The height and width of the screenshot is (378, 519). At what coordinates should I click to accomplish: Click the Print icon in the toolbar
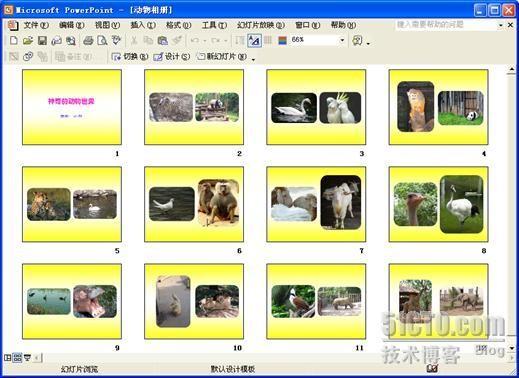pyautogui.click(x=88, y=40)
